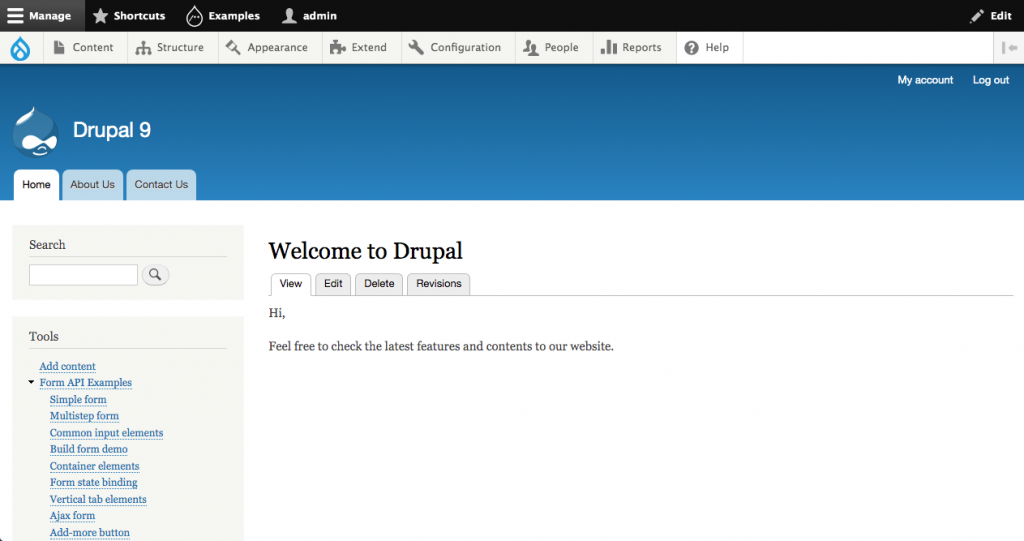Click the Shortcuts toolbar label
The width and height of the screenshot is (1024, 541).
pos(139,16)
